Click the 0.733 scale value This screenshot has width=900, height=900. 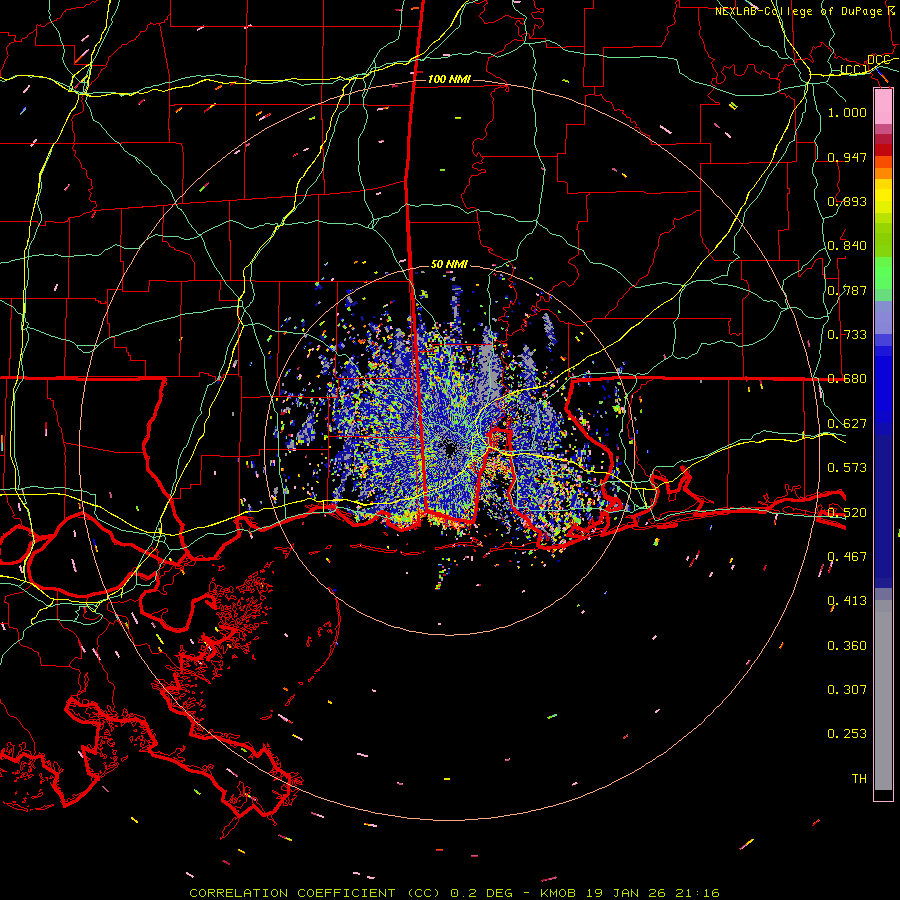[x=847, y=334]
